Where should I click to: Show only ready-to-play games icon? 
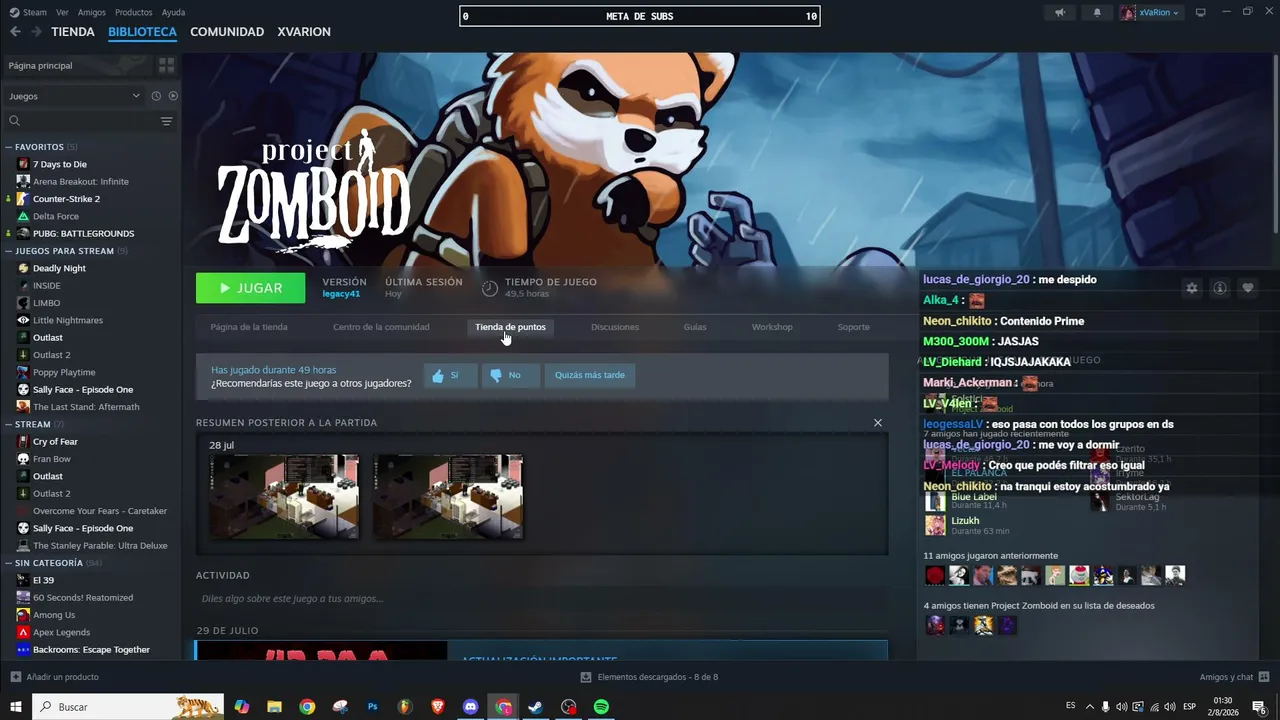pyautogui.click(x=173, y=96)
